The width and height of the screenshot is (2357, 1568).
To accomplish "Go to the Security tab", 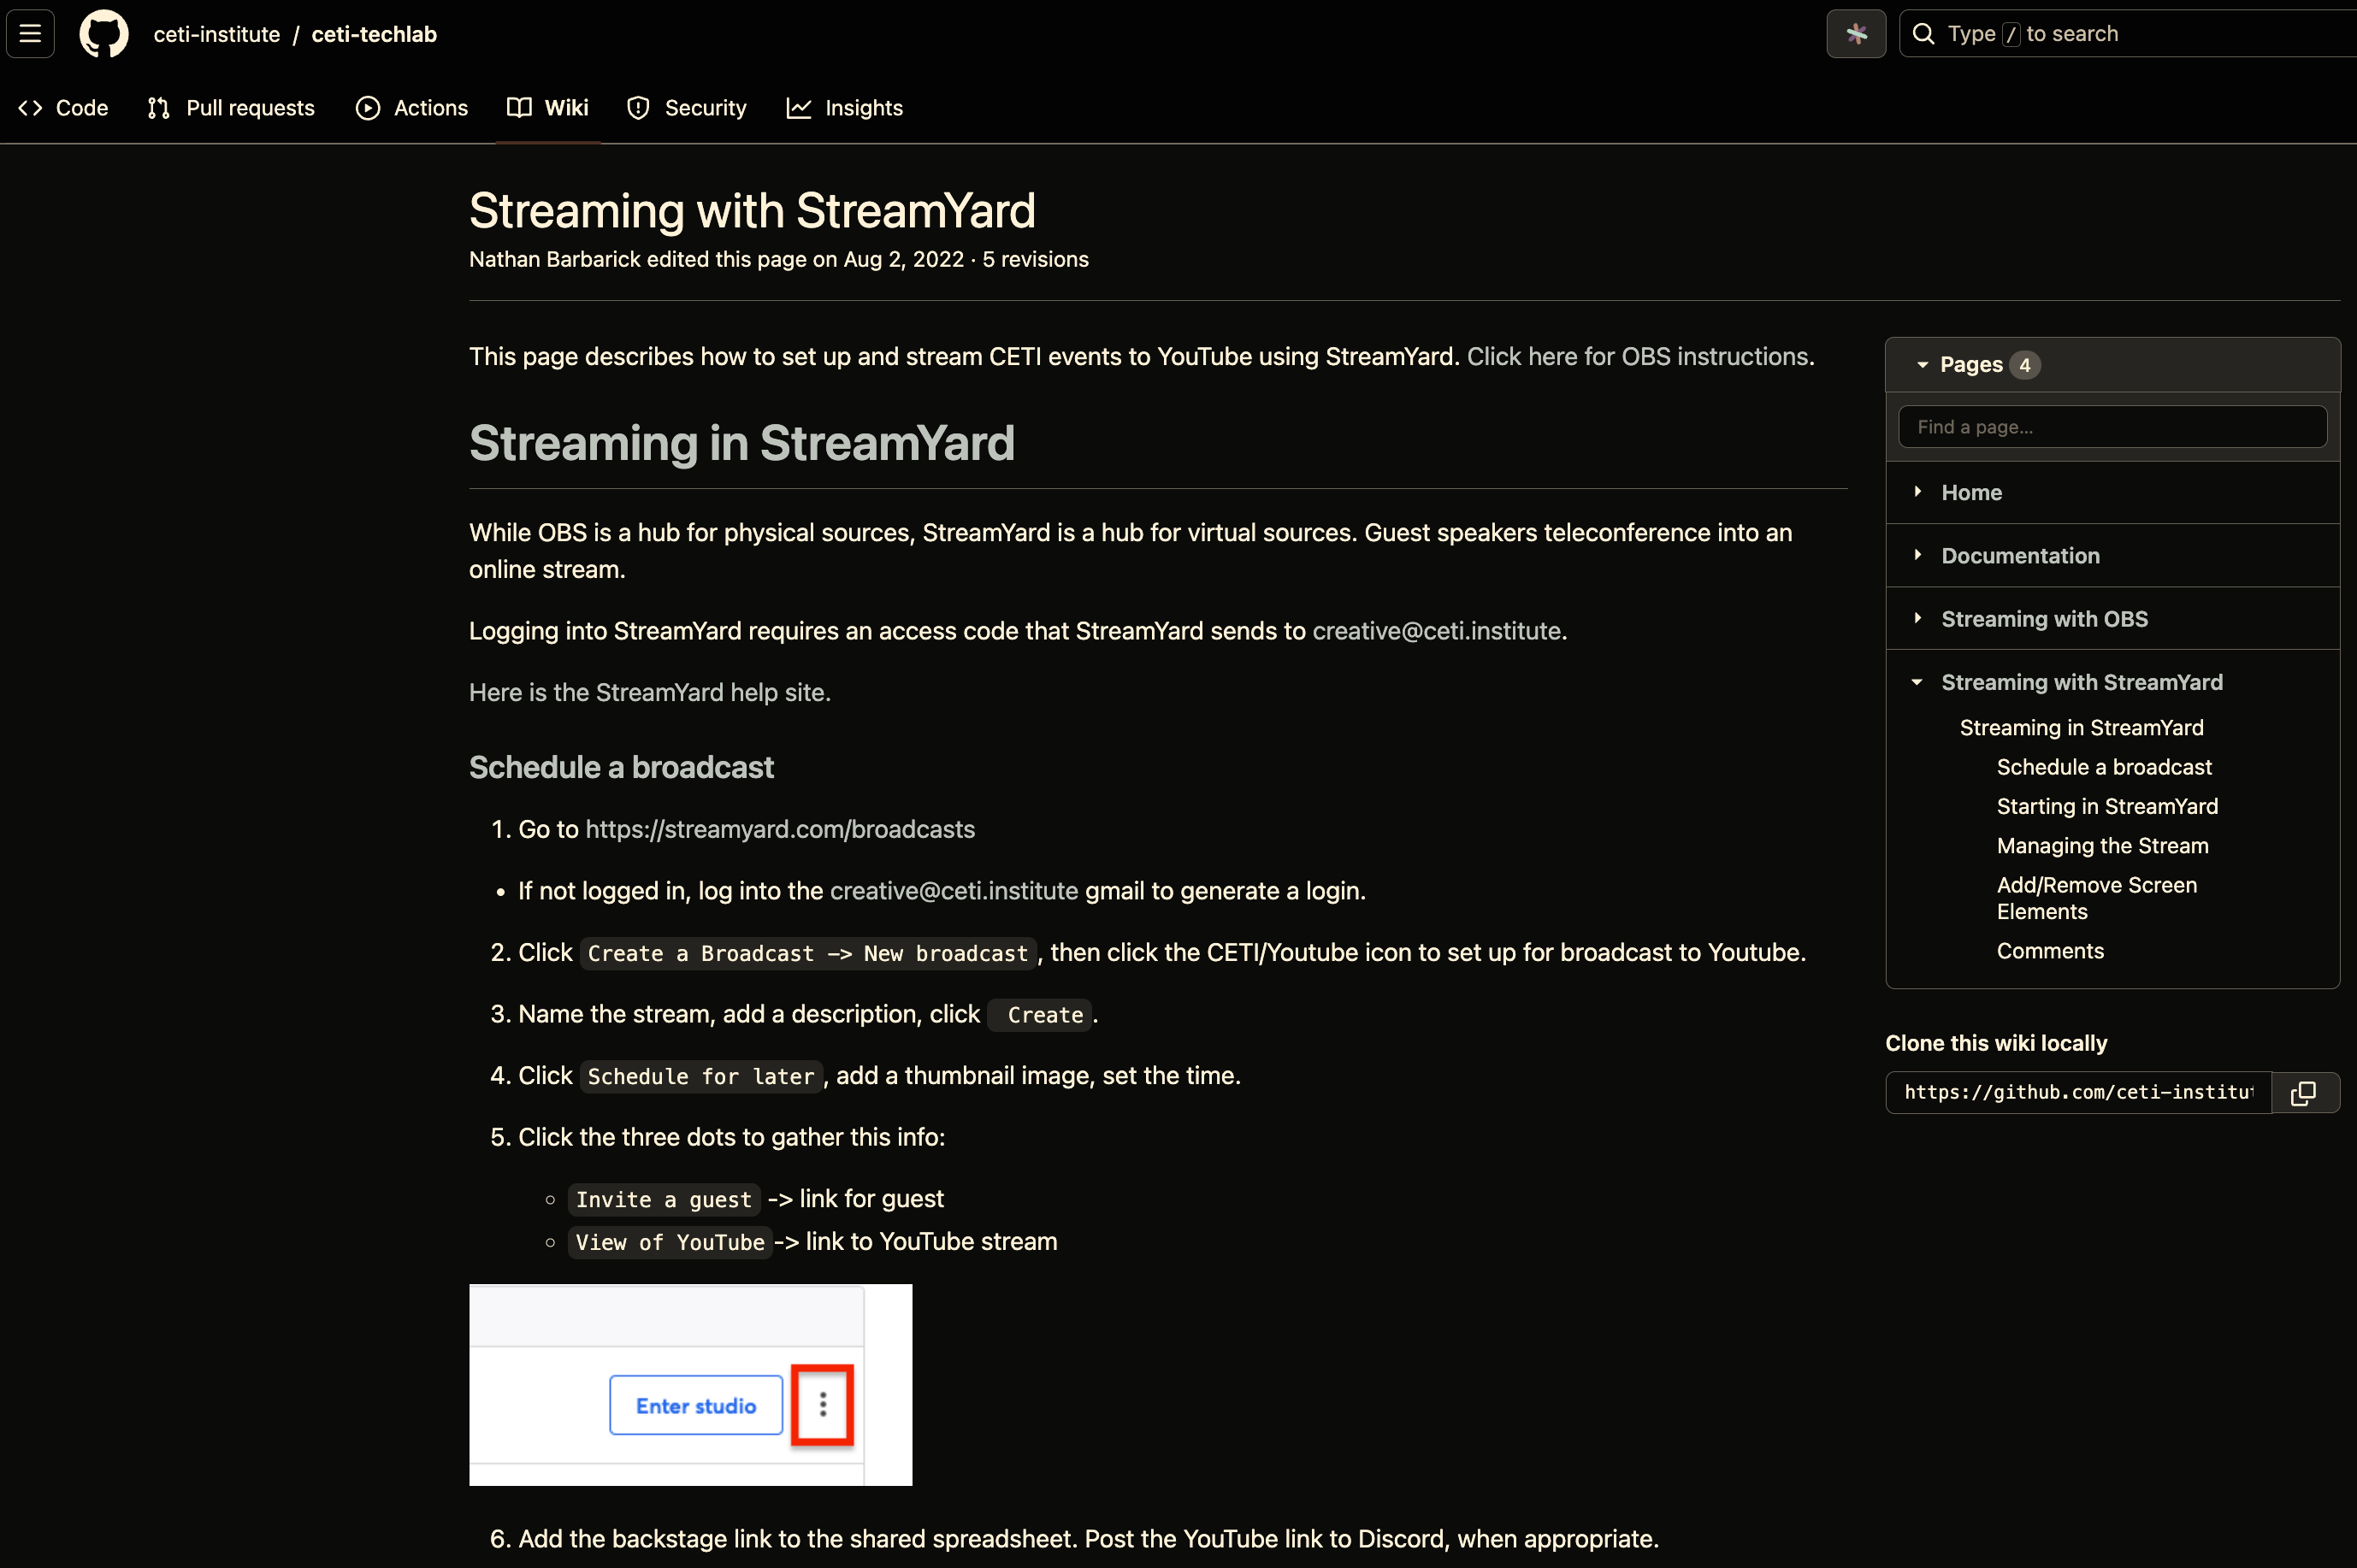I will click(687, 108).
